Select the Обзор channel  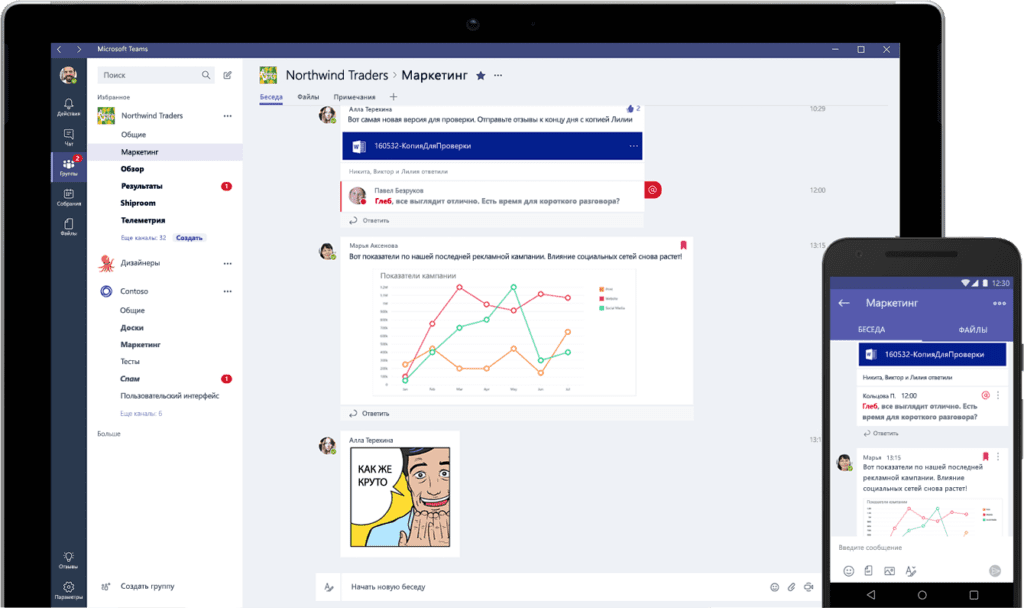(133, 168)
